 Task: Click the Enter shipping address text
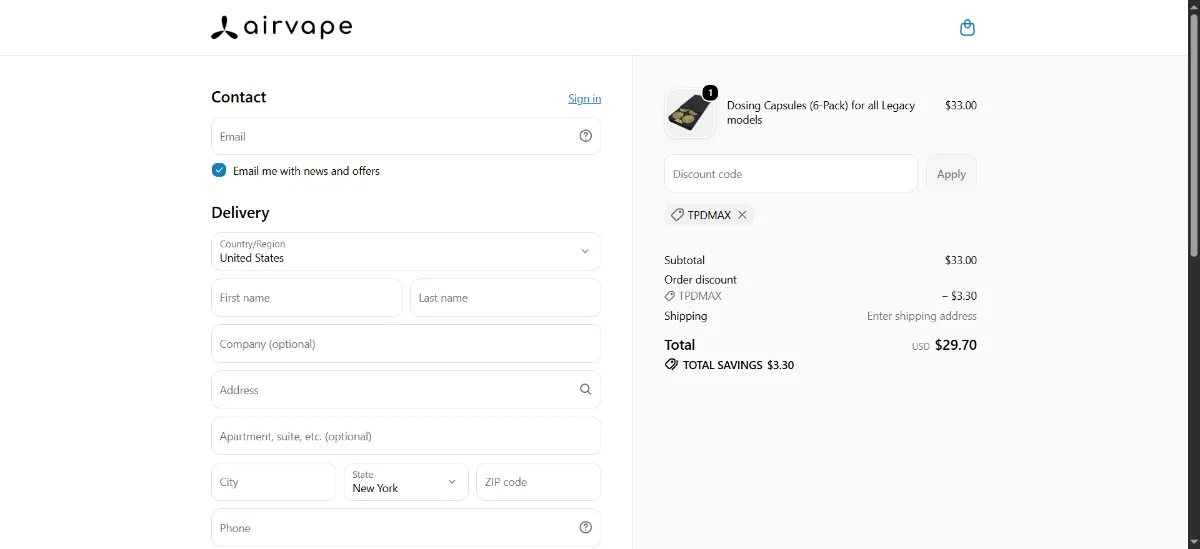pos(922,316)
